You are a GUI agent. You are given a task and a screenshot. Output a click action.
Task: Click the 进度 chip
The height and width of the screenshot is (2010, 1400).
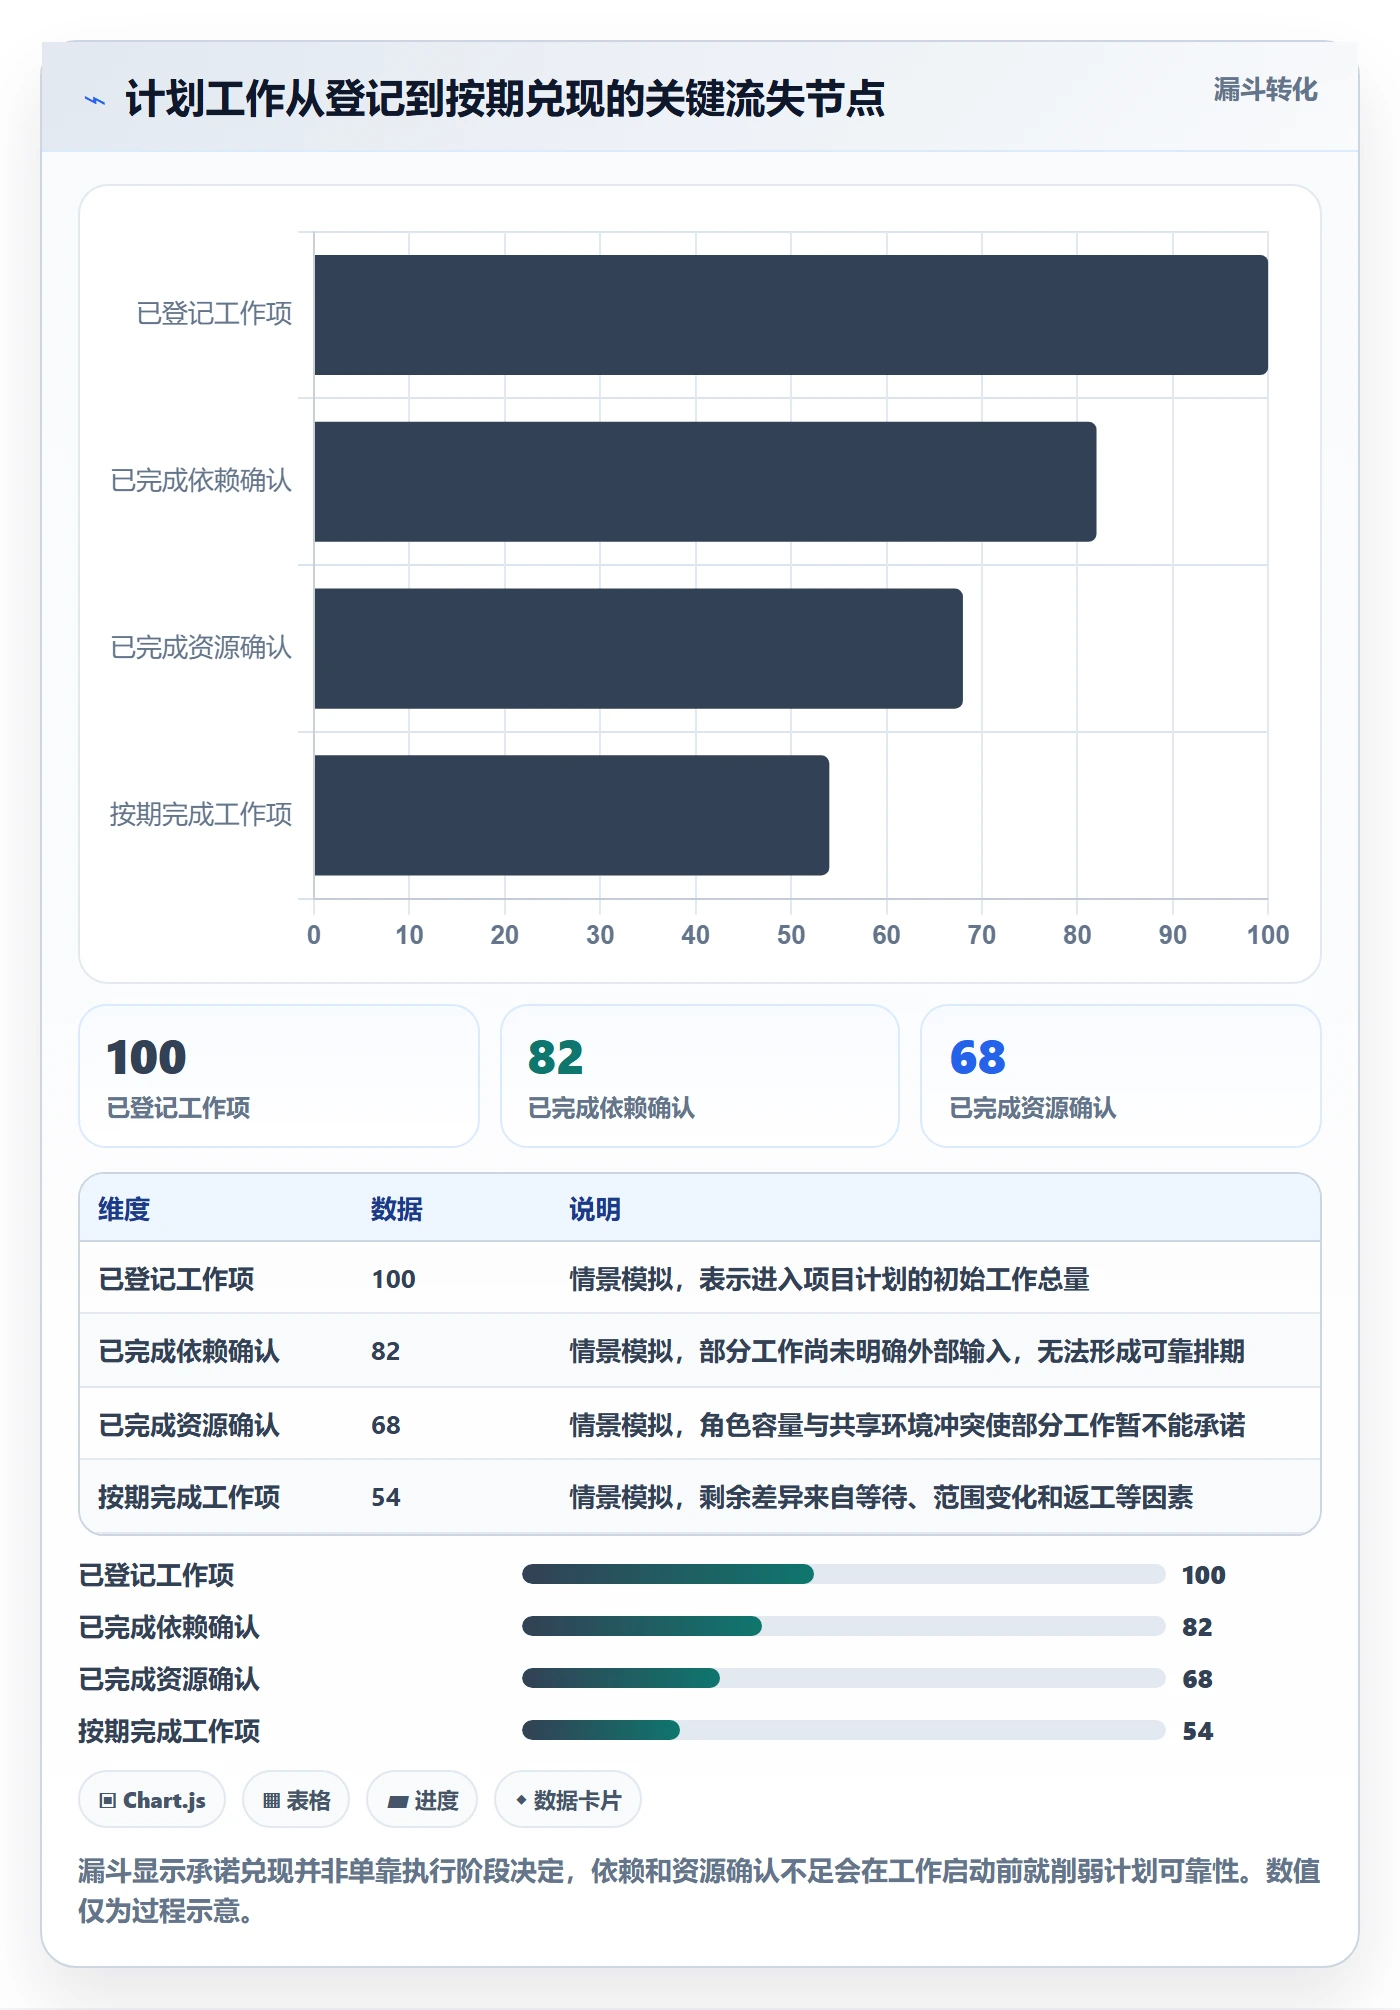pyautogui.click(x=422, y=1800)
